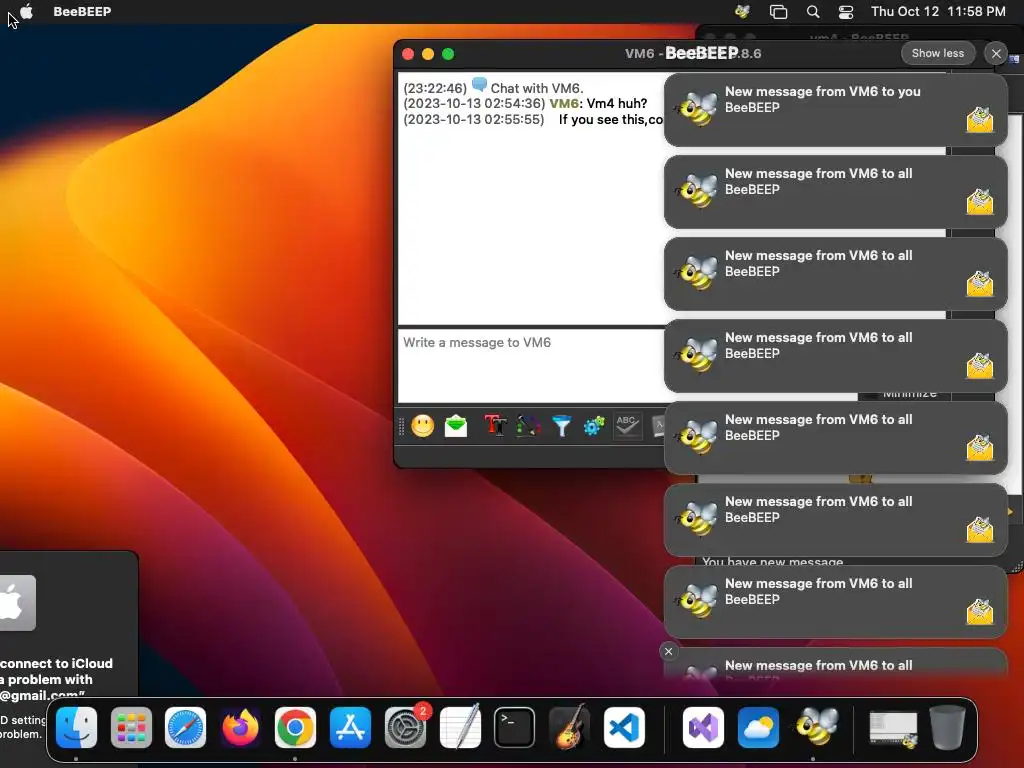The width and height of the screenshot is (1024, 768).
Task: Open the chat font (red T) tool
Action: (x=496, y=426)
